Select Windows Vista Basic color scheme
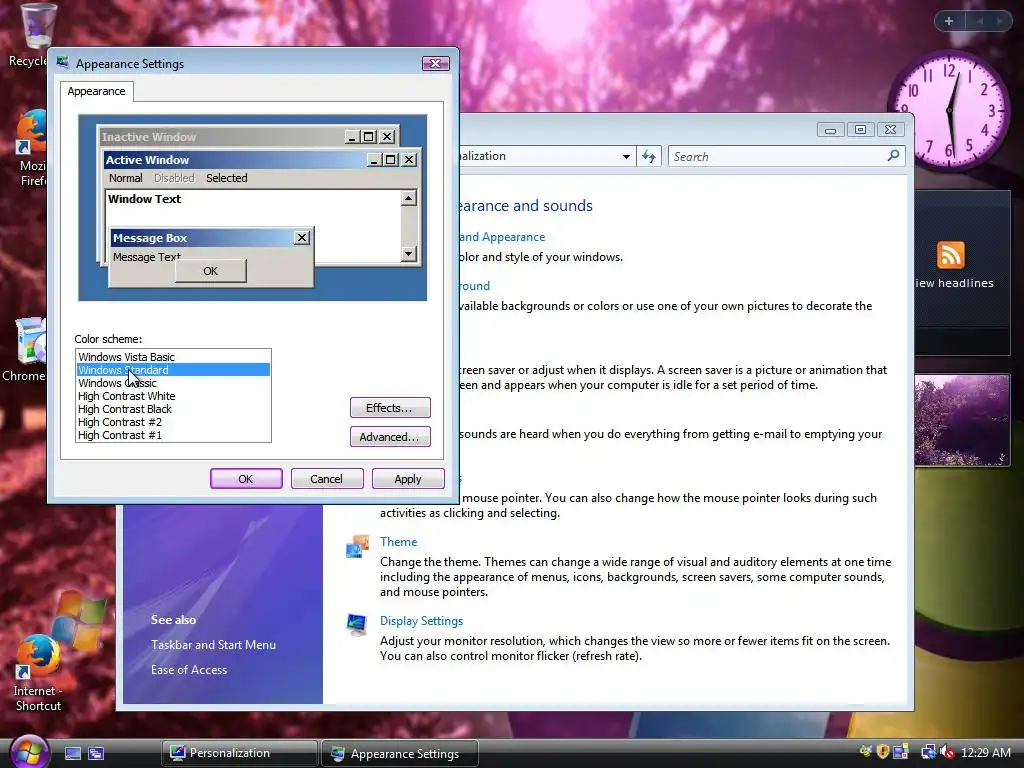The width and height of the screenshot is (1024, 768). point(173,357)
